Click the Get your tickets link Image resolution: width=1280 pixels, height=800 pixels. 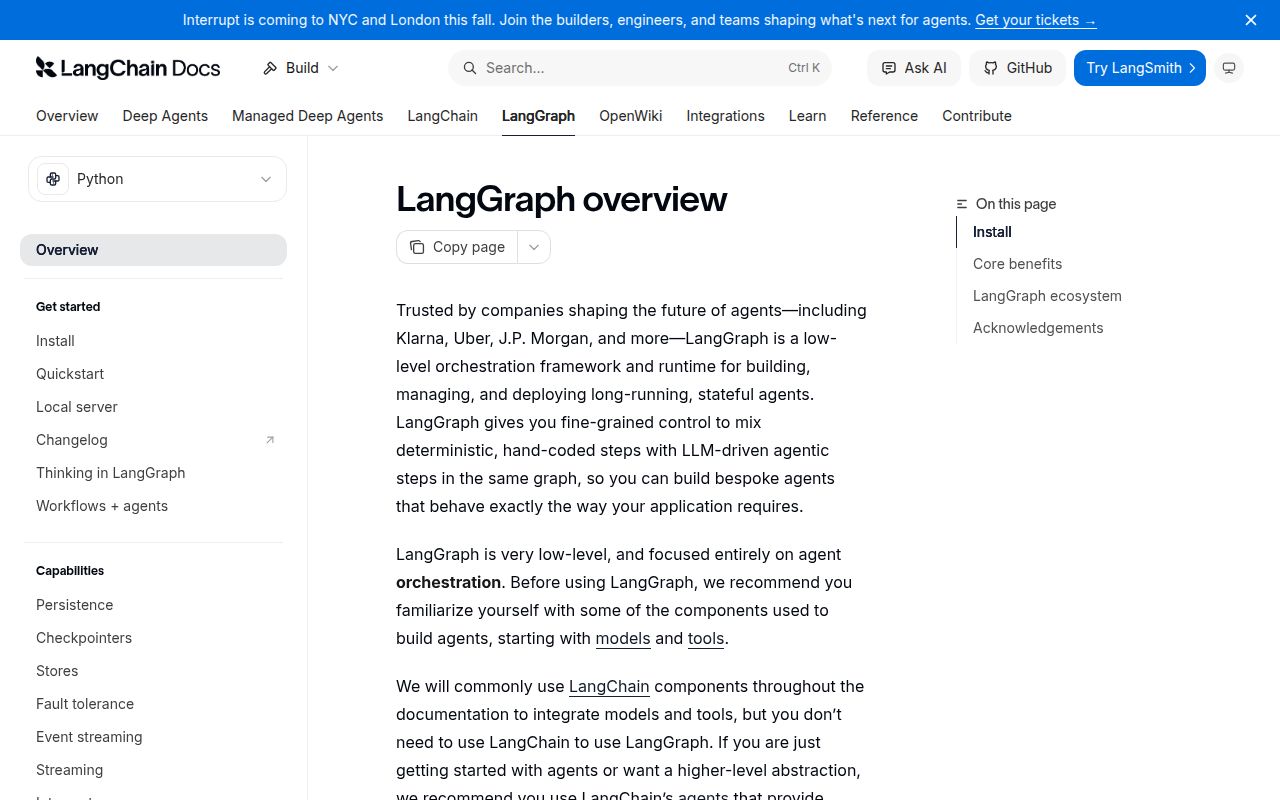[x=1035, y=20]
